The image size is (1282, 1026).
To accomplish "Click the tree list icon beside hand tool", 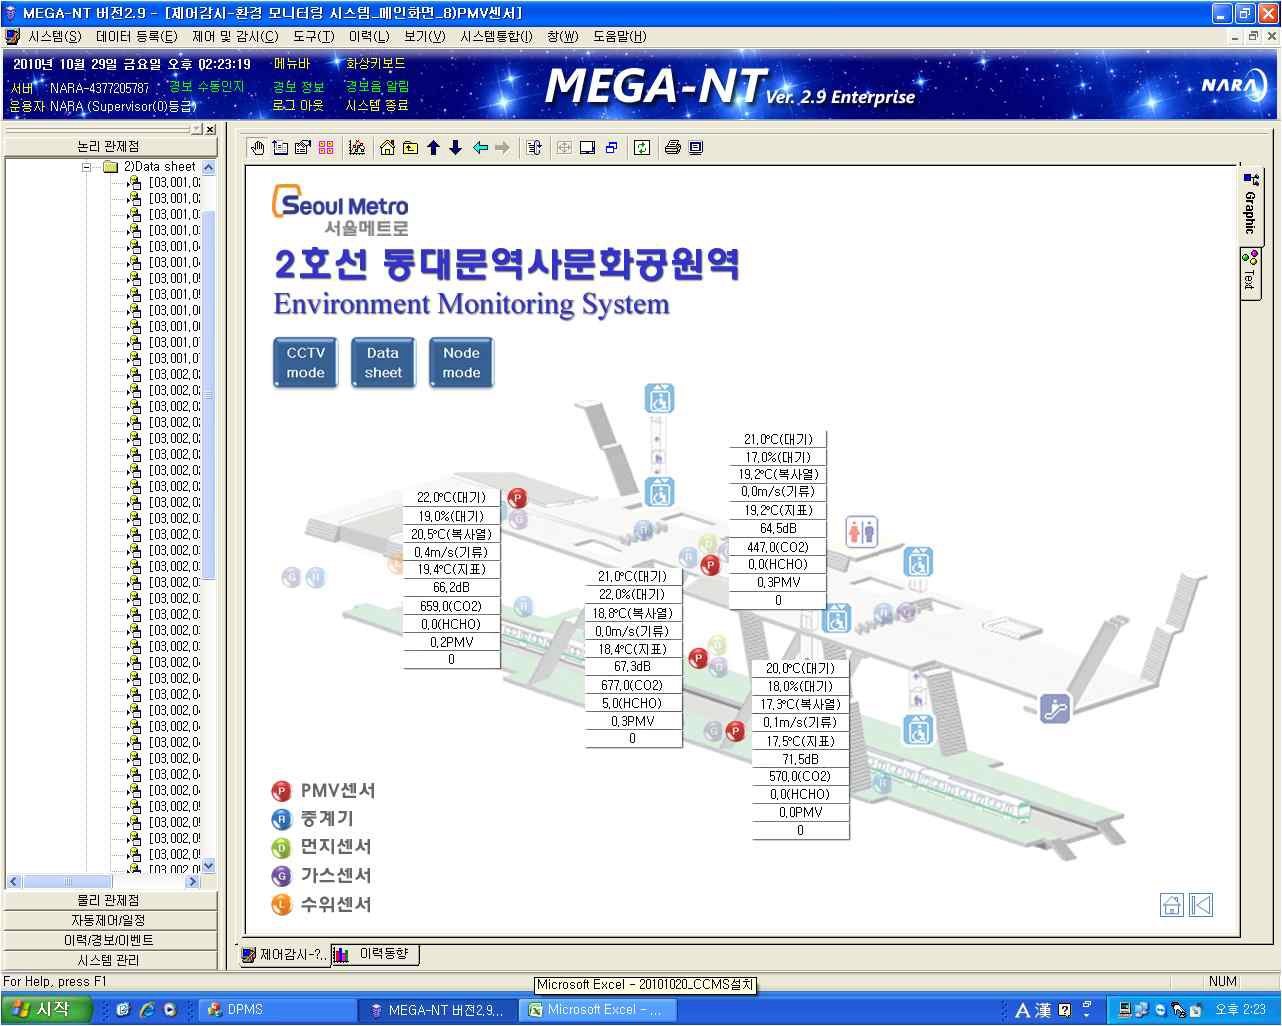I will pos(281,148).
